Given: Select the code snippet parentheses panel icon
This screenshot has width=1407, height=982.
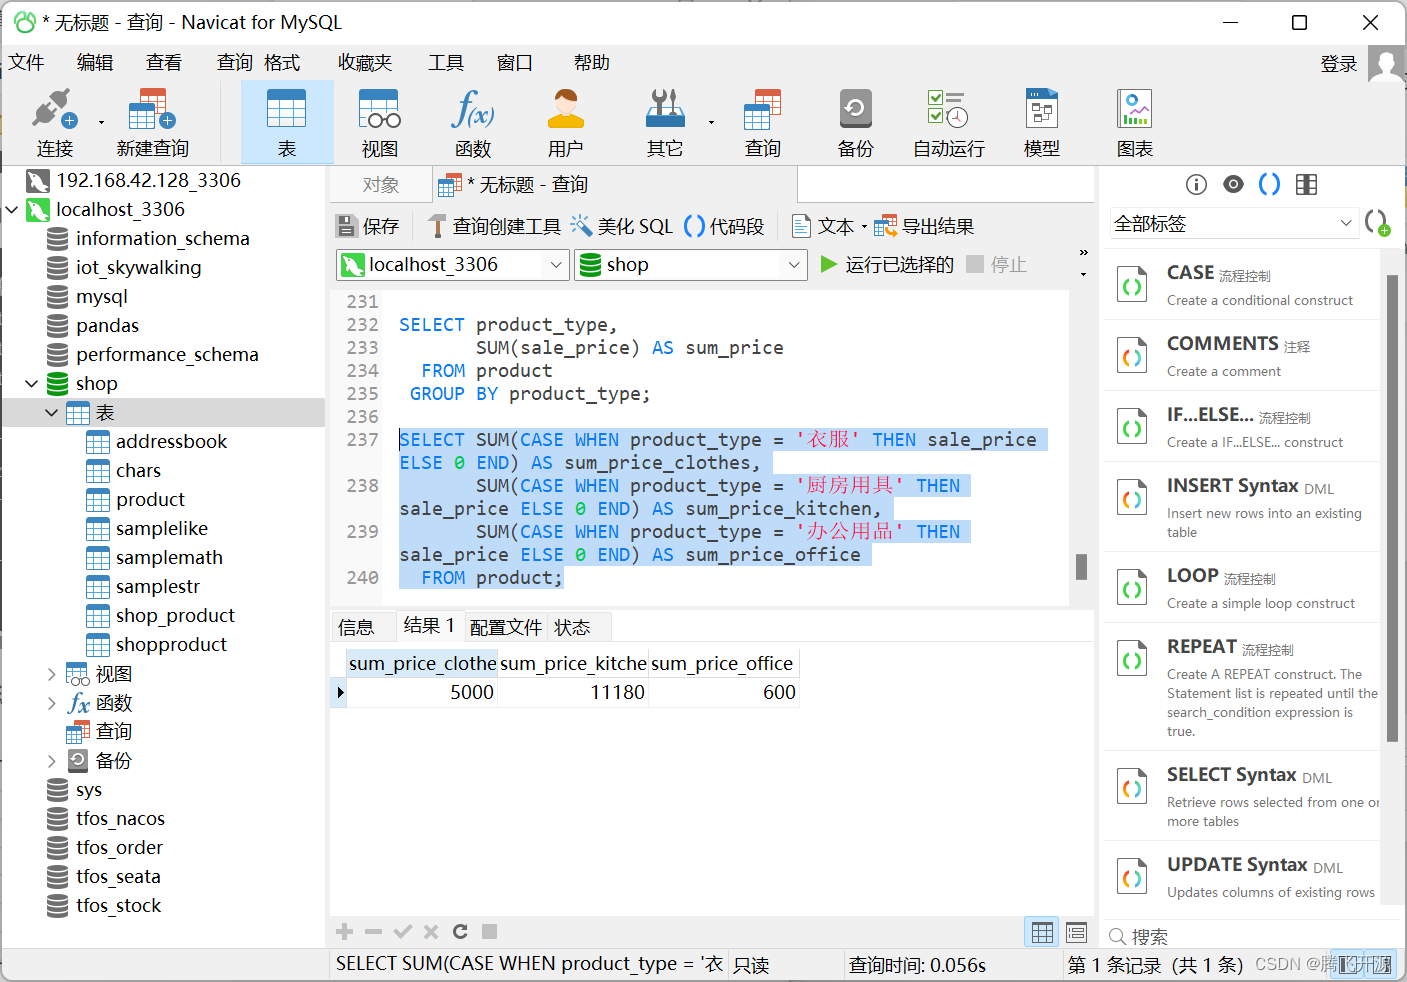Looking at the screenshot, I should 1269,184.
